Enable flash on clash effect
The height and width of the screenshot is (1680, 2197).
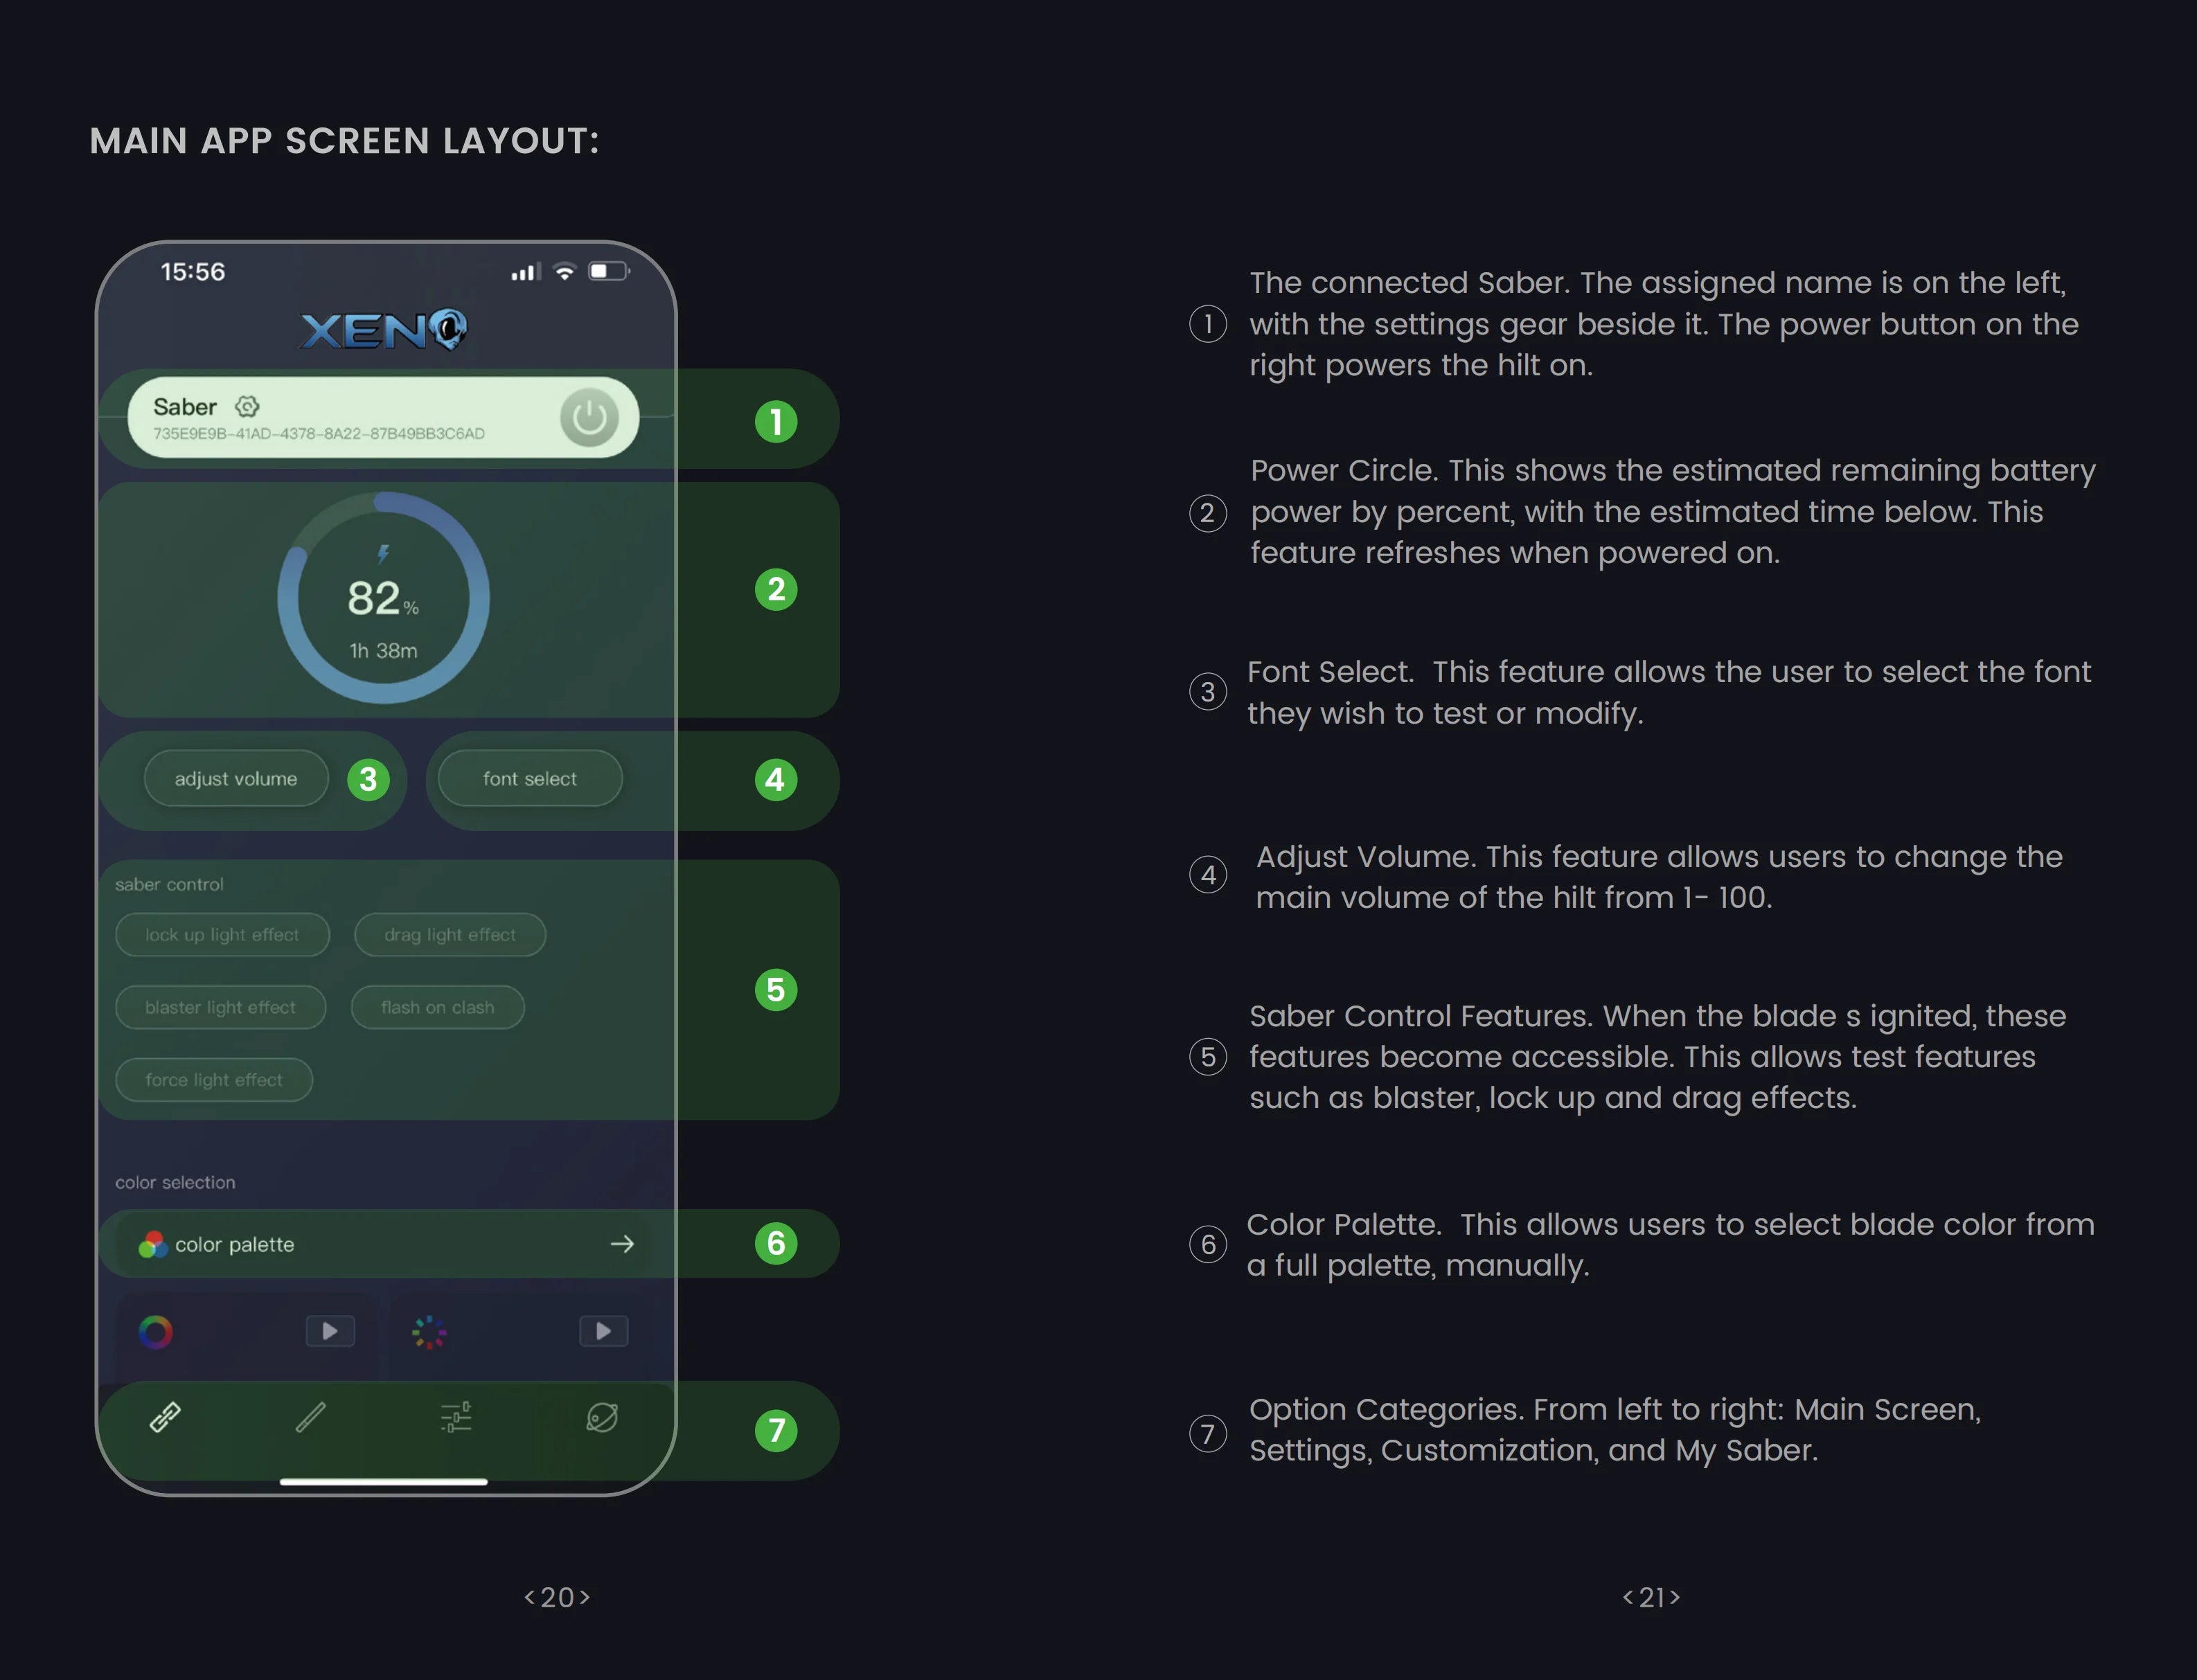click(x=438, y=1006)
